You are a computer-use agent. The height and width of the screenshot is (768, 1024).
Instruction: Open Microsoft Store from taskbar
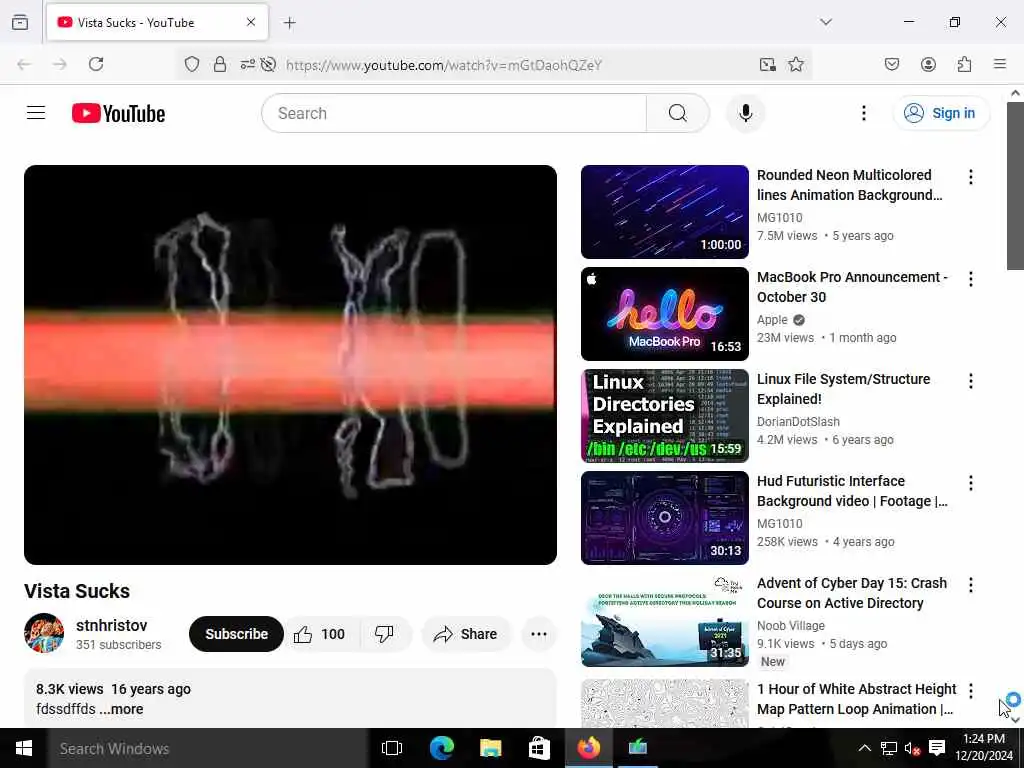tap(539, 748)
